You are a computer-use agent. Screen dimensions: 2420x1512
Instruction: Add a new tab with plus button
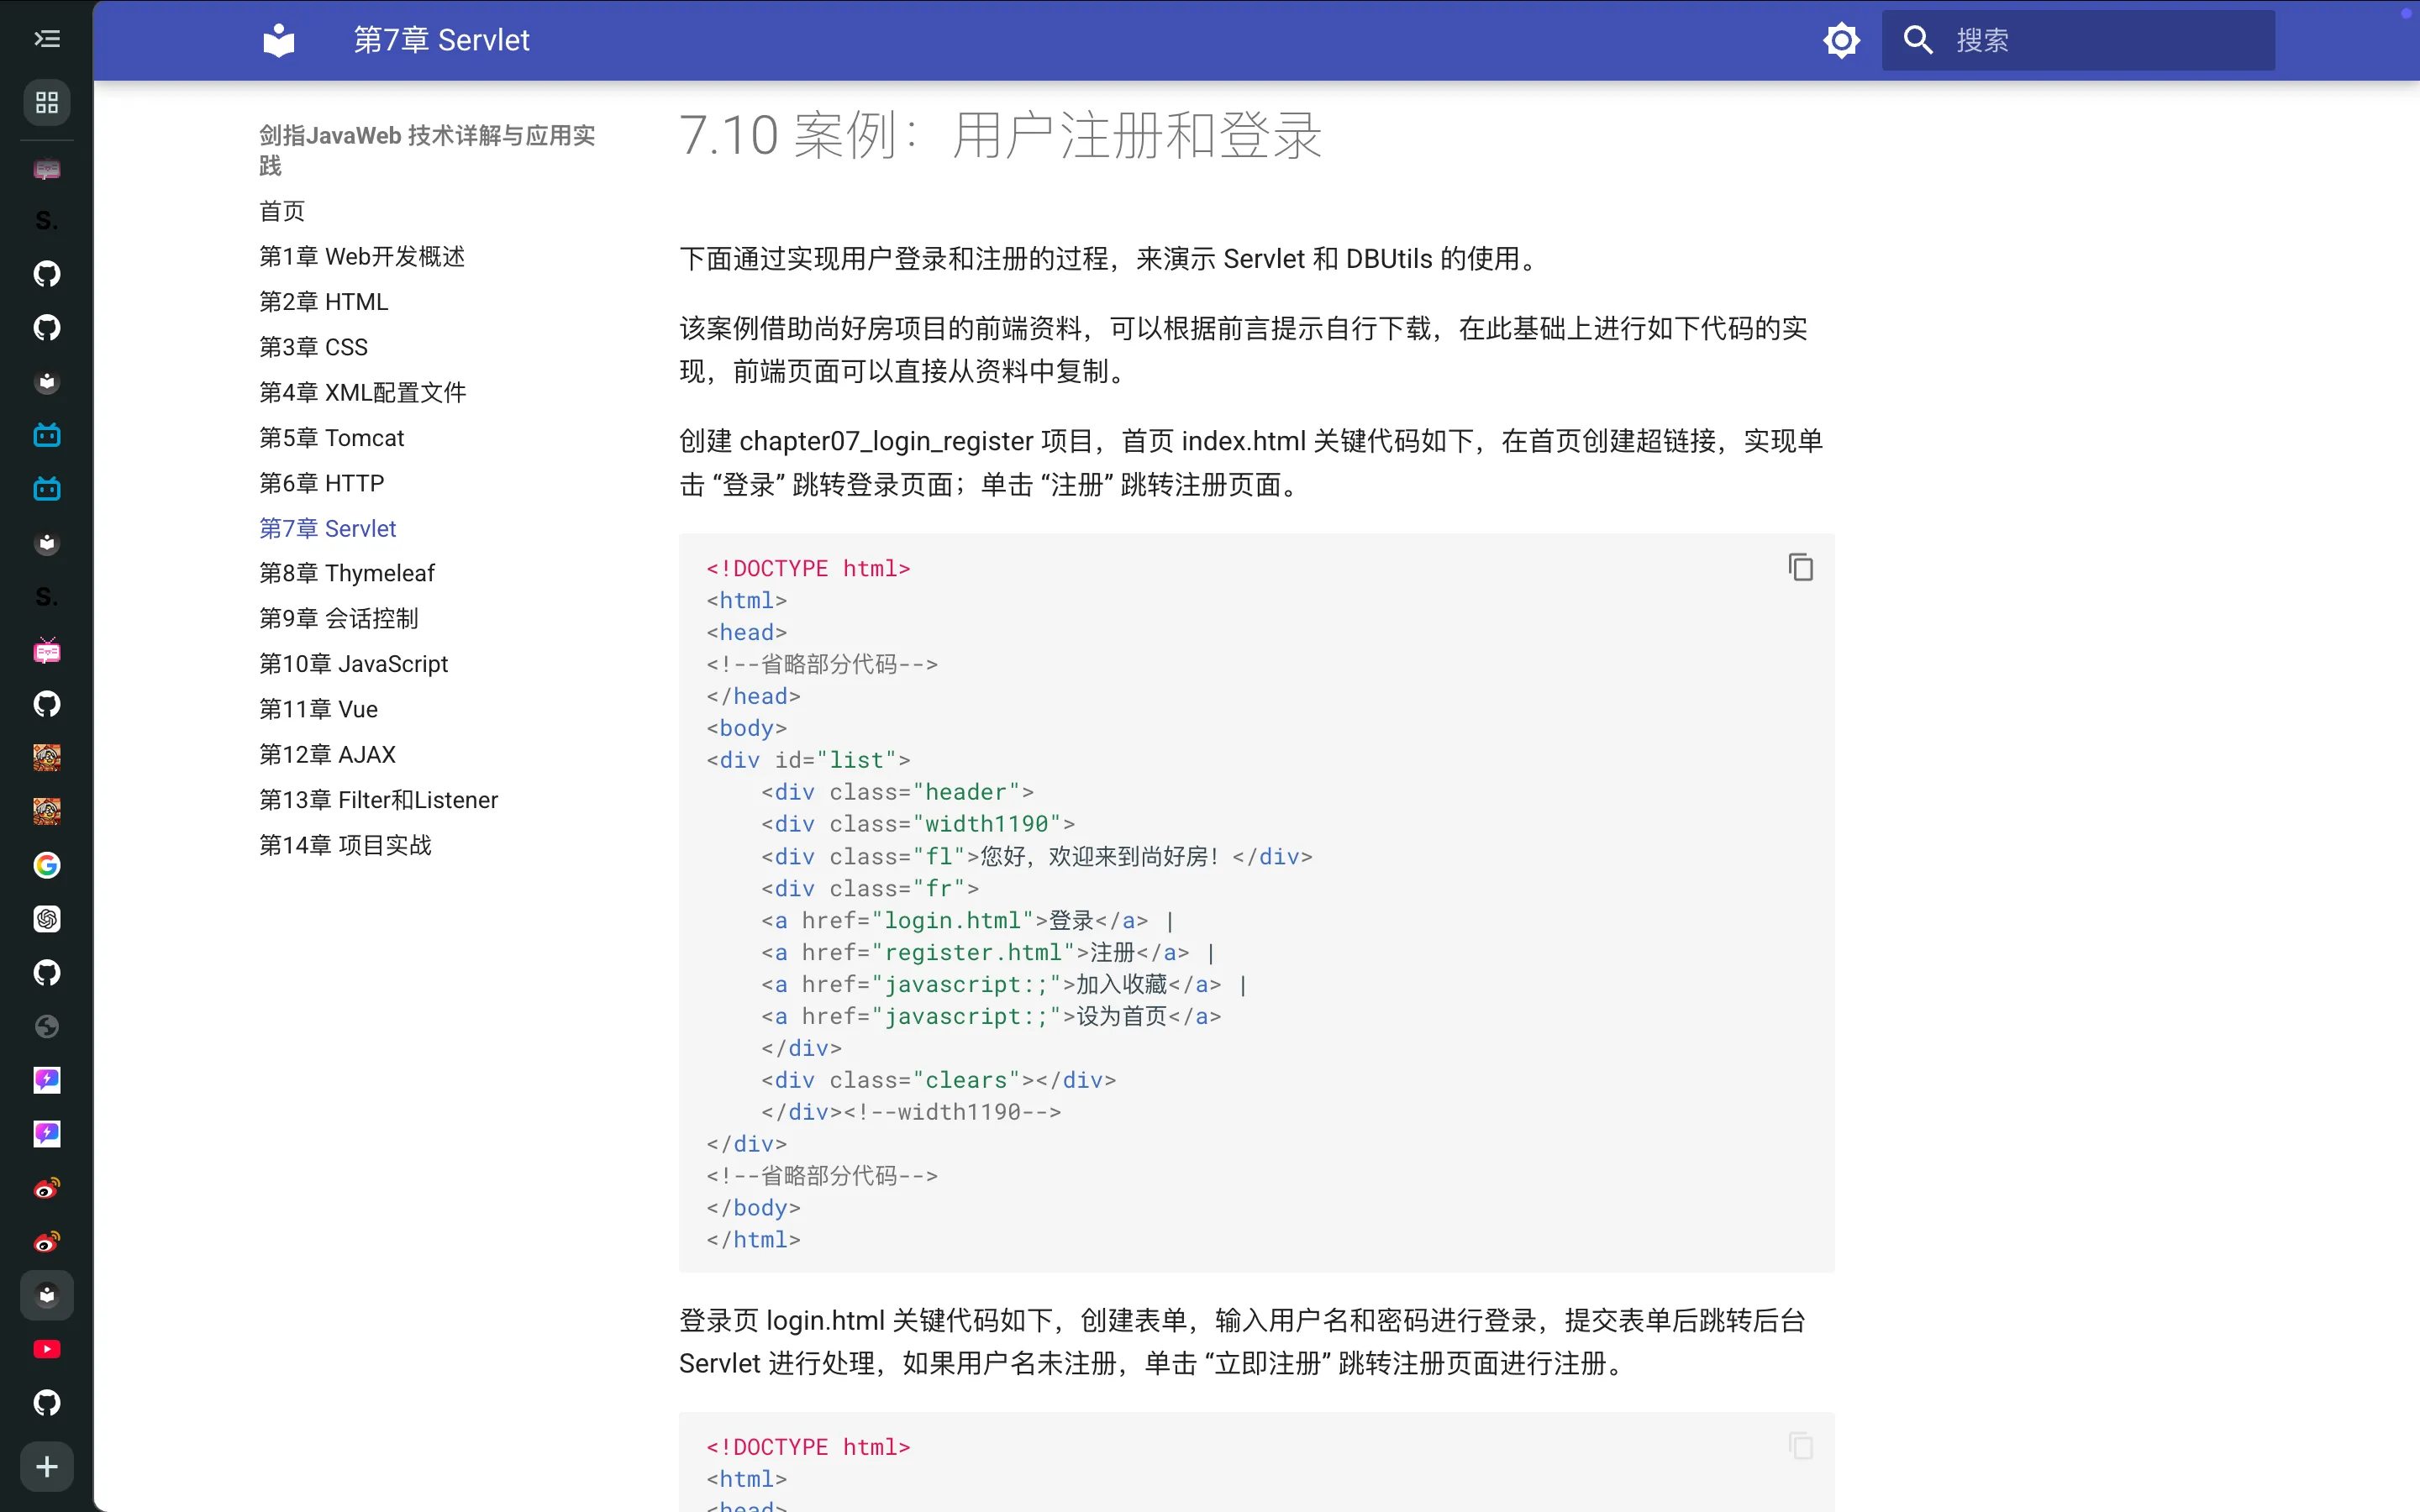pos(47,1467)
